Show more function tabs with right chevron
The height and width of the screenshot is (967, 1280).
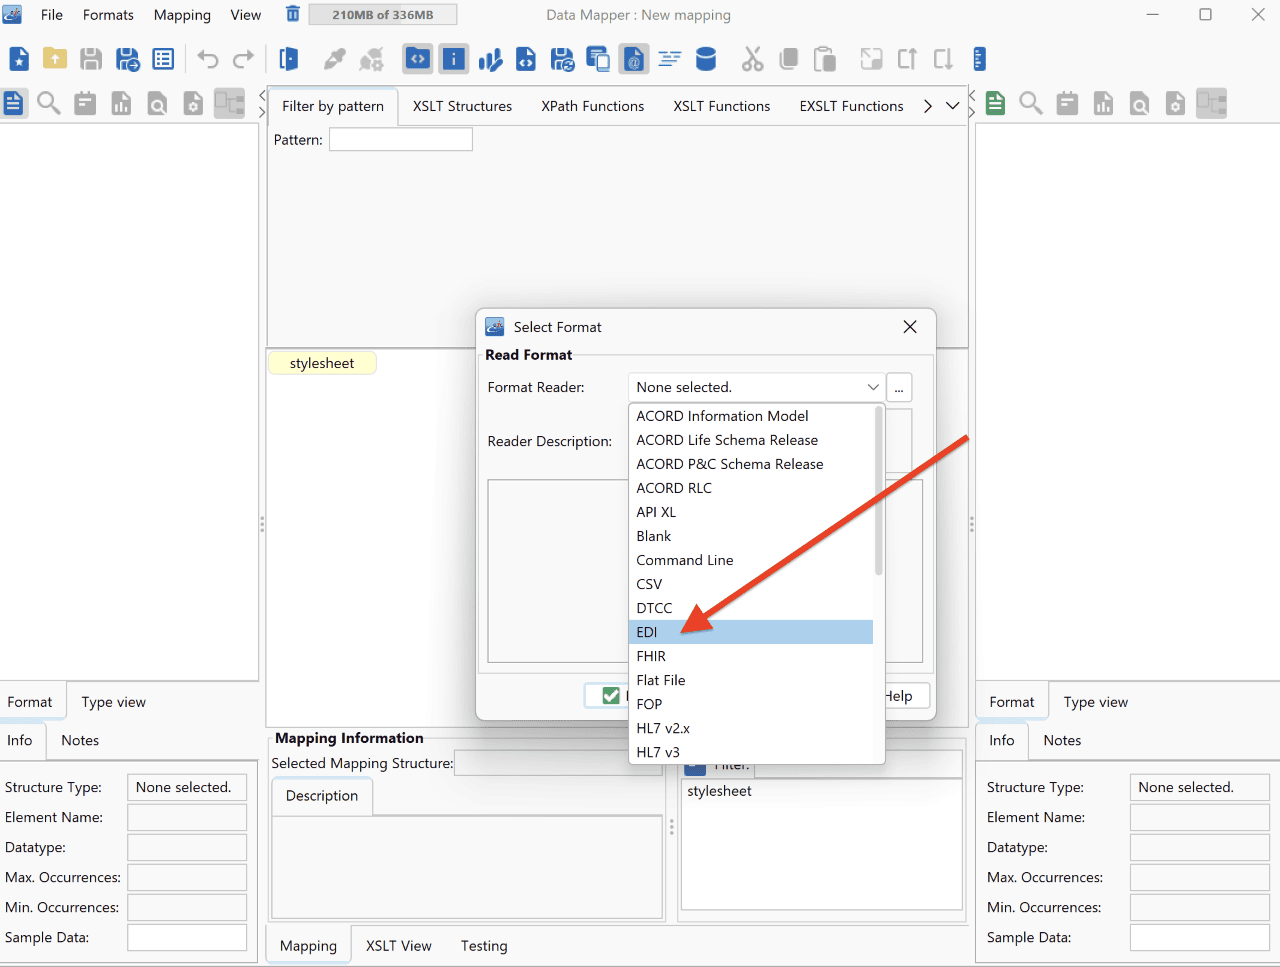pos(928,106)
